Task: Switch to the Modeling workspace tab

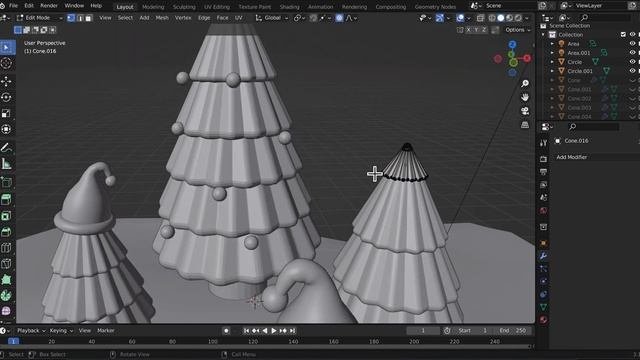Action: coord(153,7)
